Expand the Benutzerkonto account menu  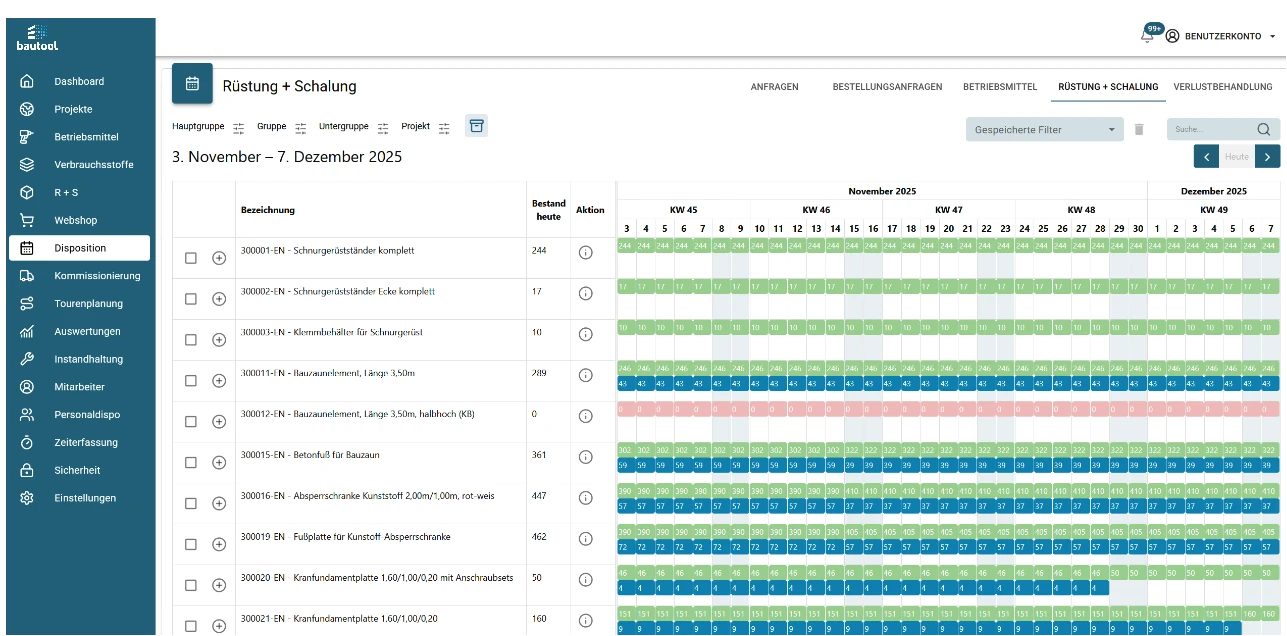tap(1221, 36)
